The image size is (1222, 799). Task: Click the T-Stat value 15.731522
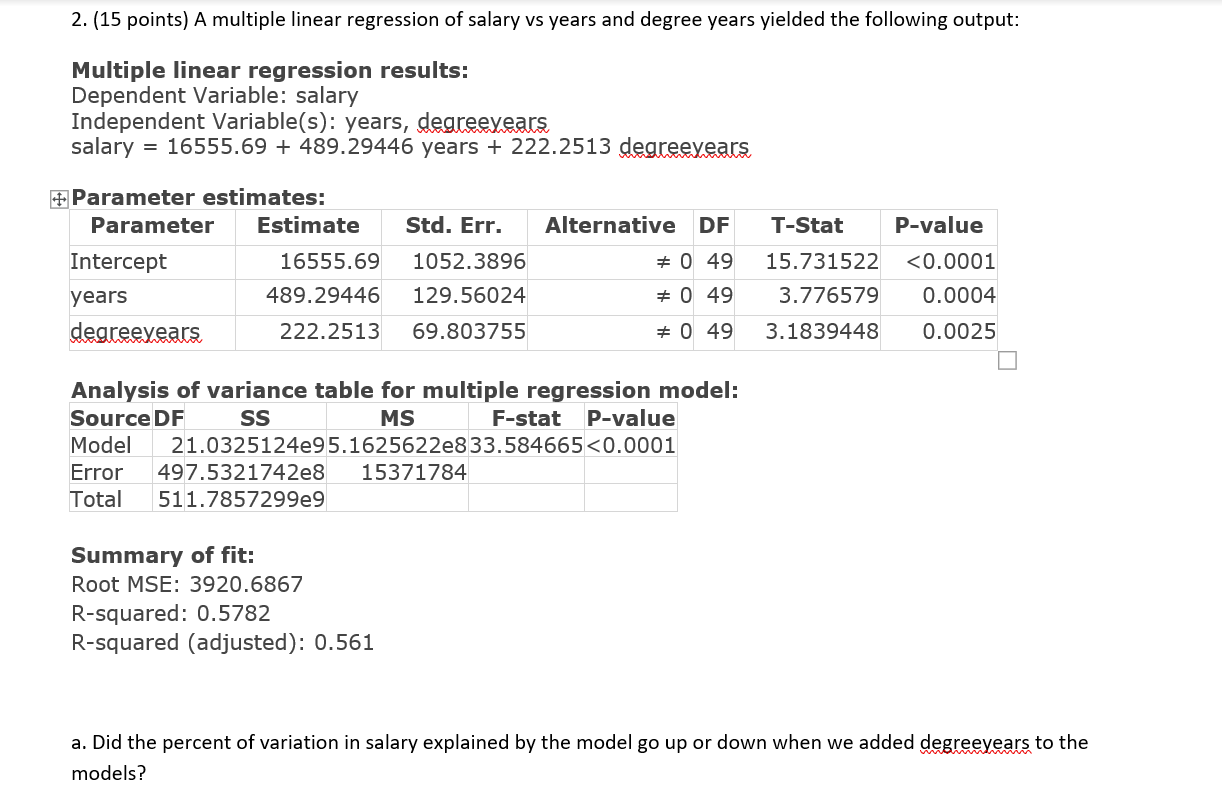tap(819, 261)
